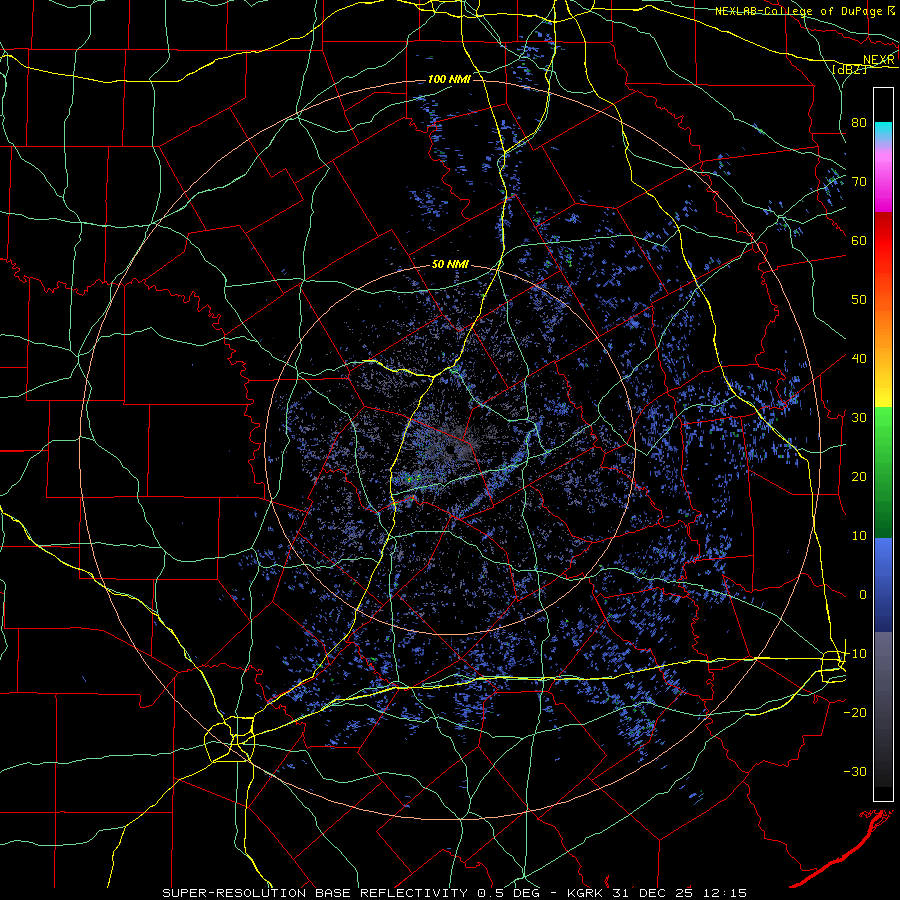Select the 40 value on the dBZ scale
The width and height of the screenshot is (900, 900).
tap(859, 359)
